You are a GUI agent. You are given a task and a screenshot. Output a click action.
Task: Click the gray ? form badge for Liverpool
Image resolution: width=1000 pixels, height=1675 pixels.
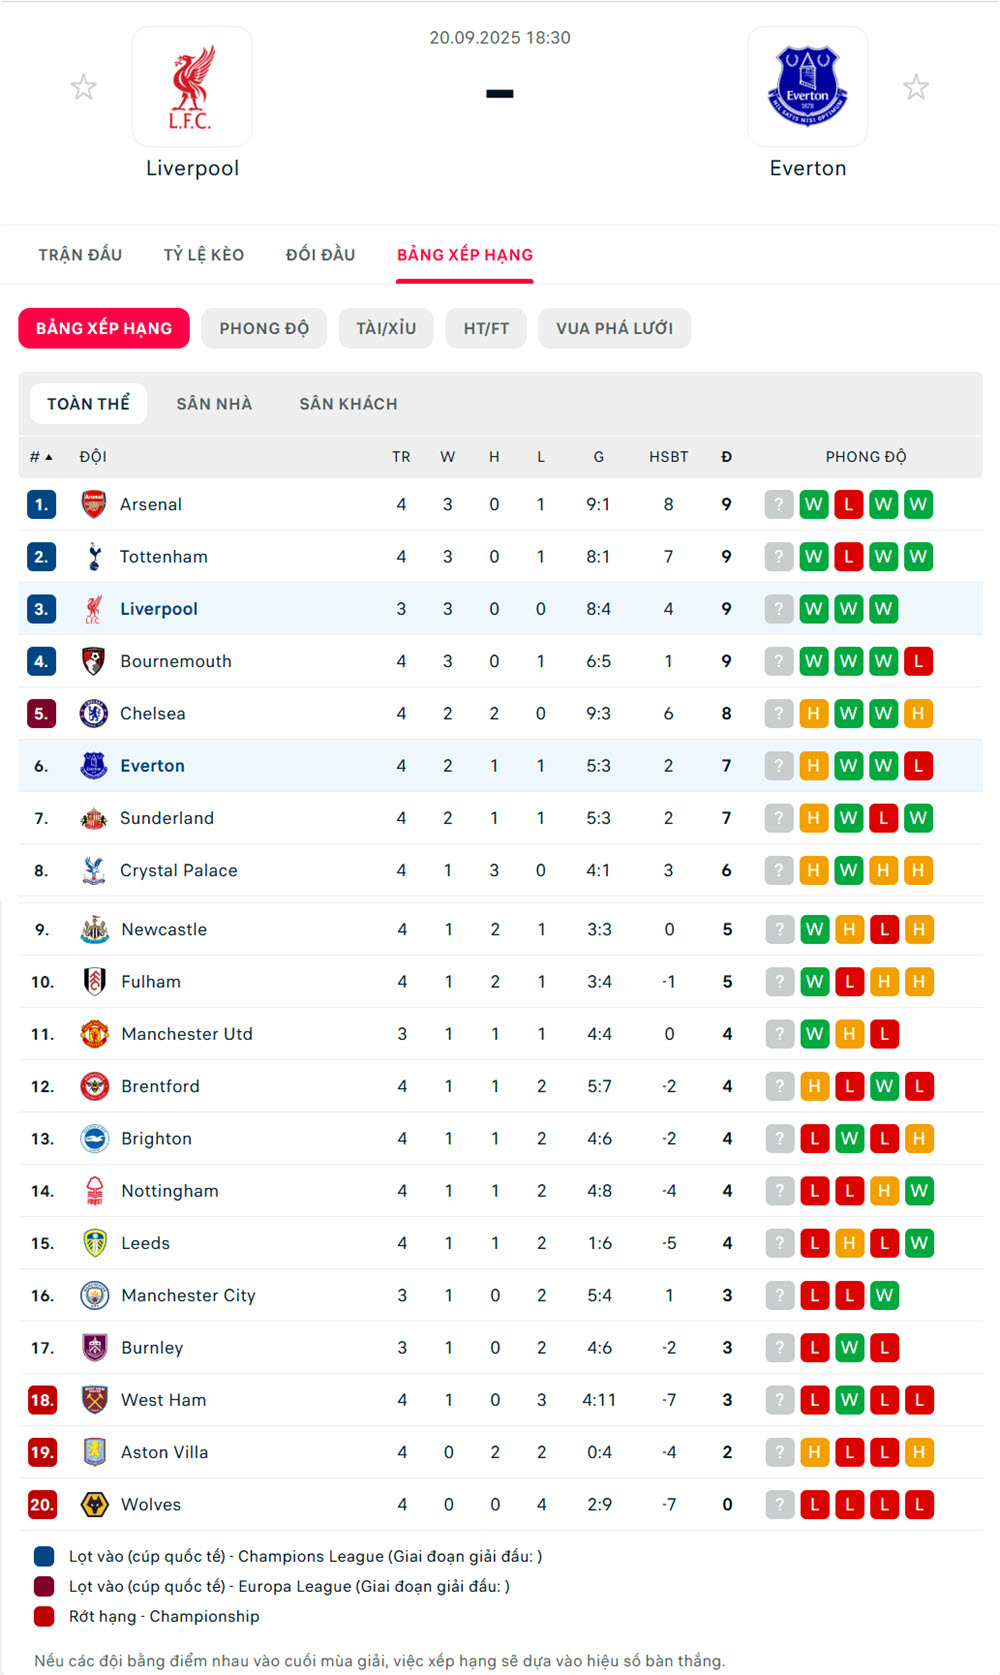(779, 609)
